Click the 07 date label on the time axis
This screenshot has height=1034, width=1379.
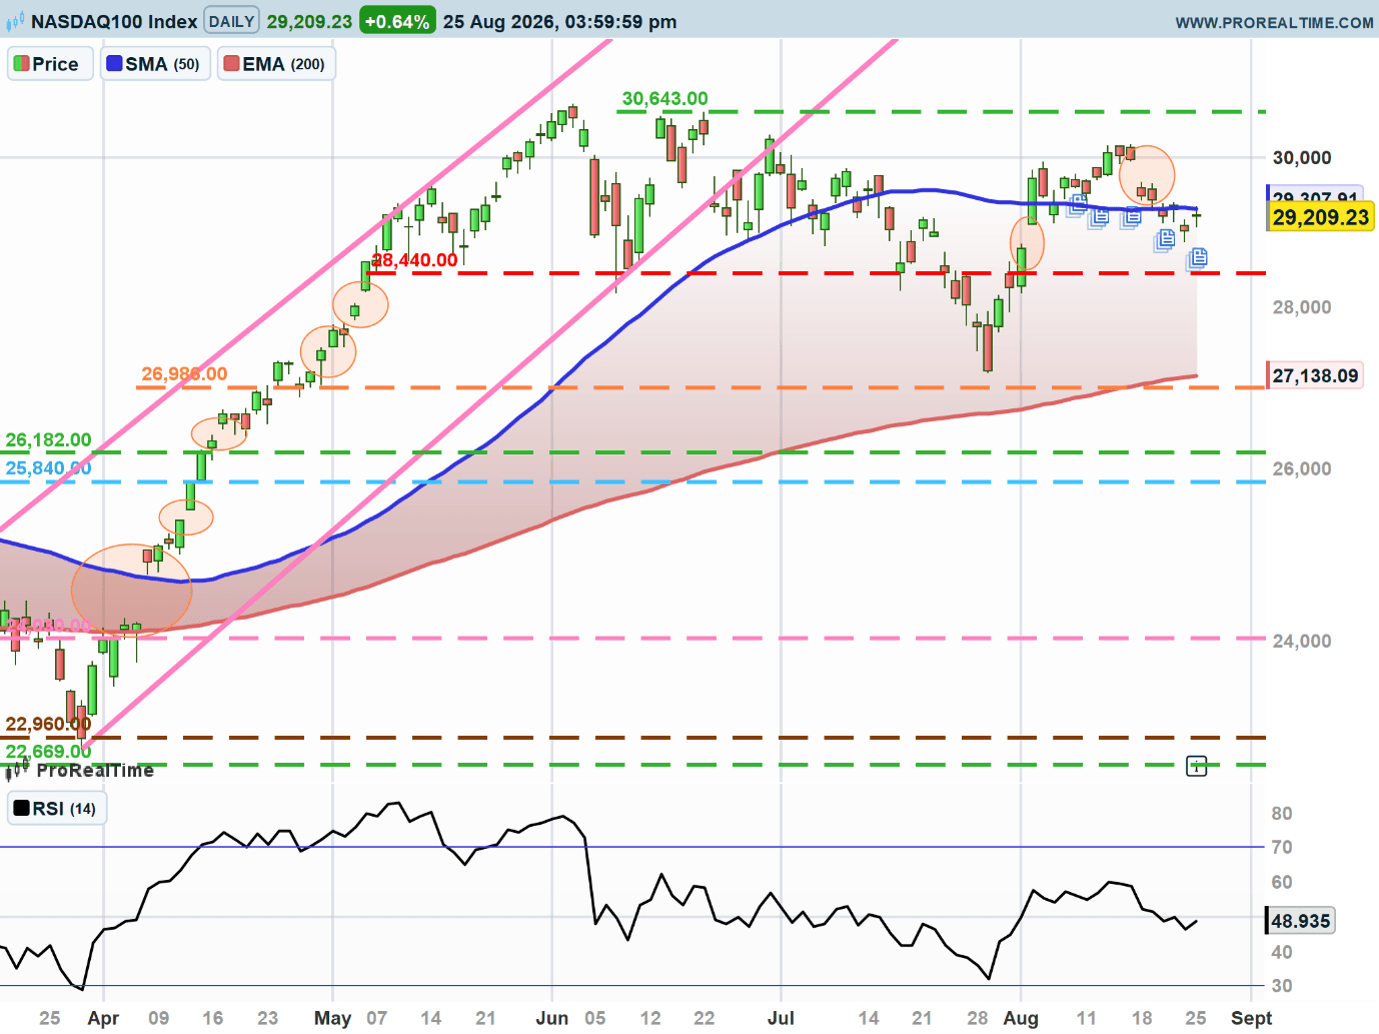pyautogui.click(x=376, y=1018)
